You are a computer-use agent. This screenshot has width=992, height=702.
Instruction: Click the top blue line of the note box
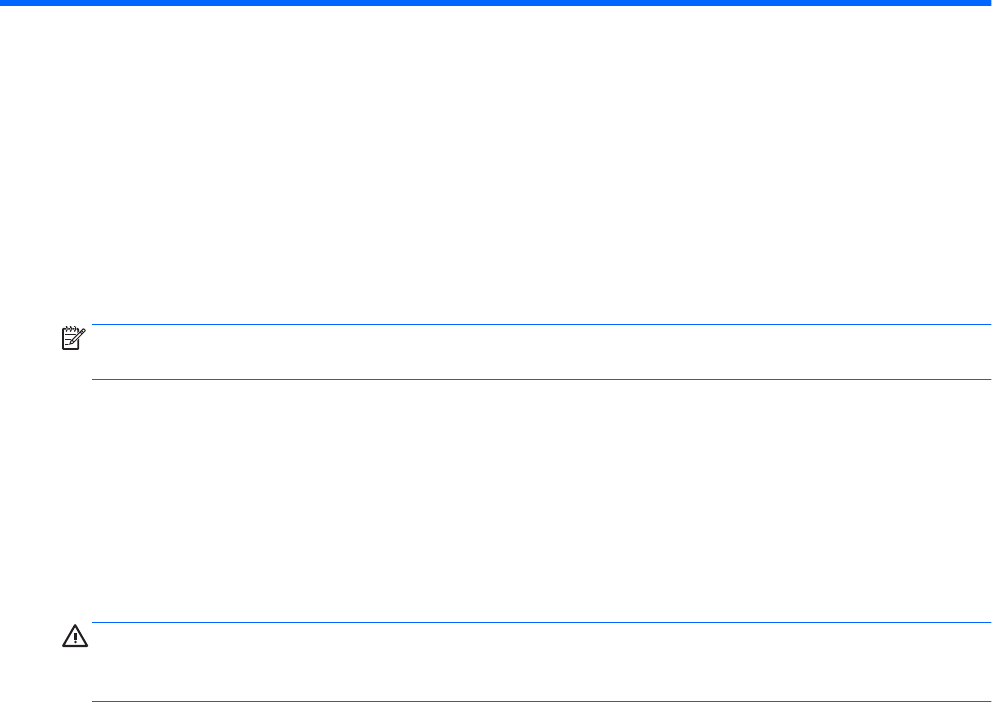[540, 324]
